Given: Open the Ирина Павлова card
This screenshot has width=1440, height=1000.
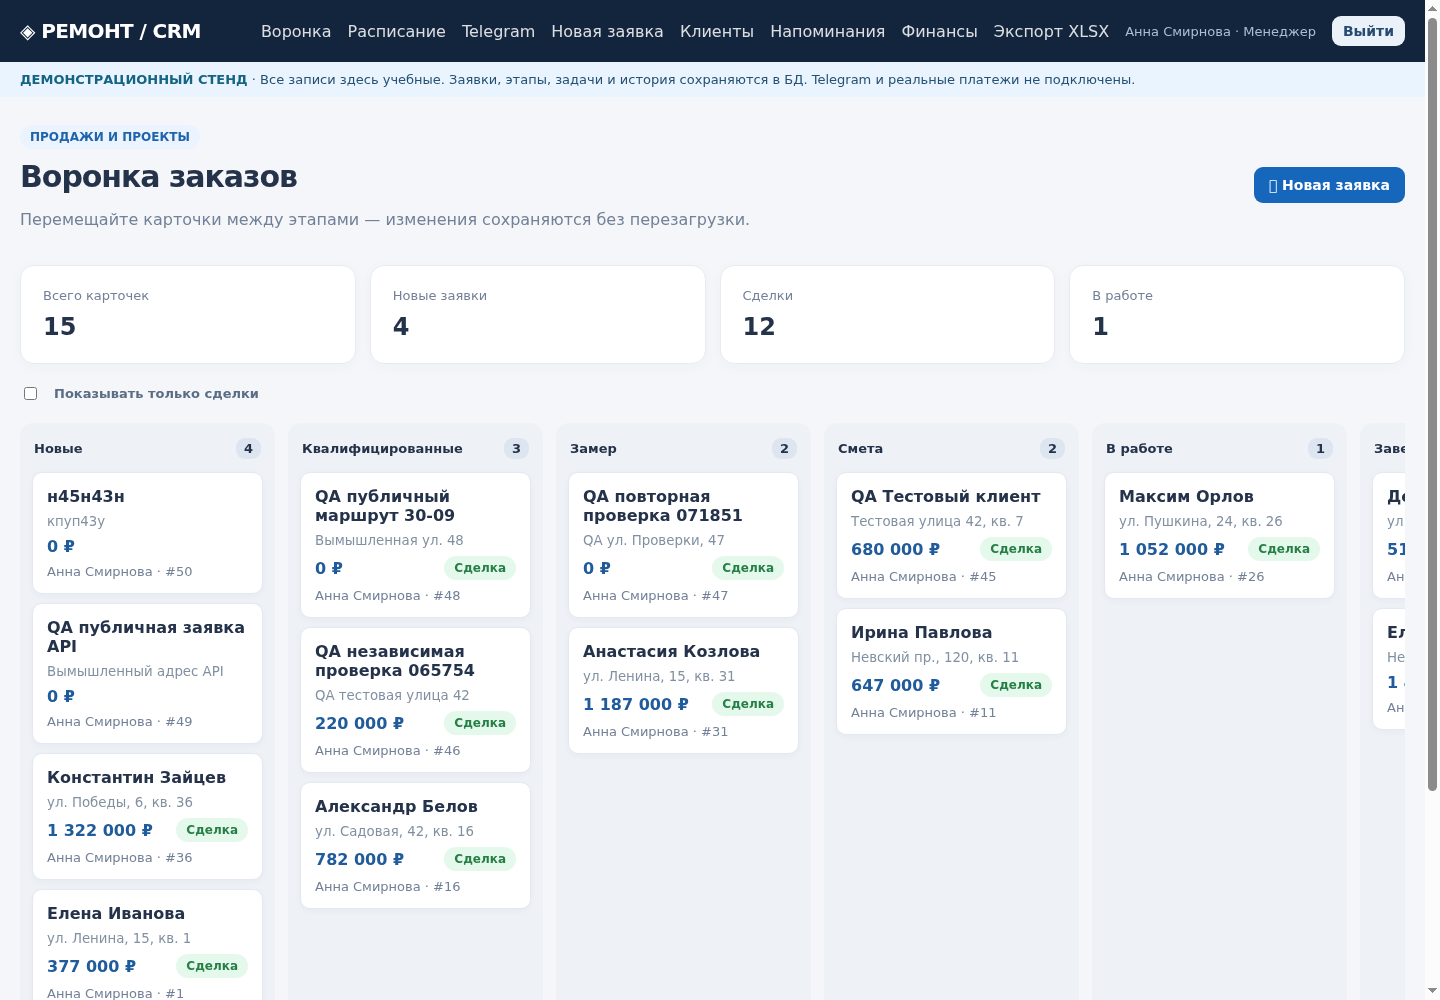Looking at the screenshot, I should (x=952, y=672).
